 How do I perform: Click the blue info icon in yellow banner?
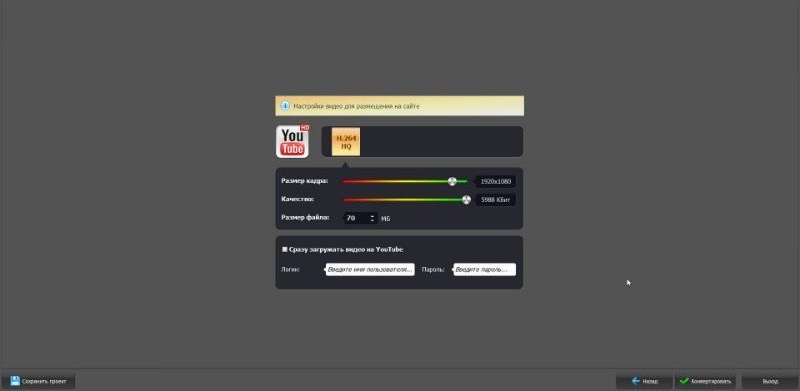(285, 106)
